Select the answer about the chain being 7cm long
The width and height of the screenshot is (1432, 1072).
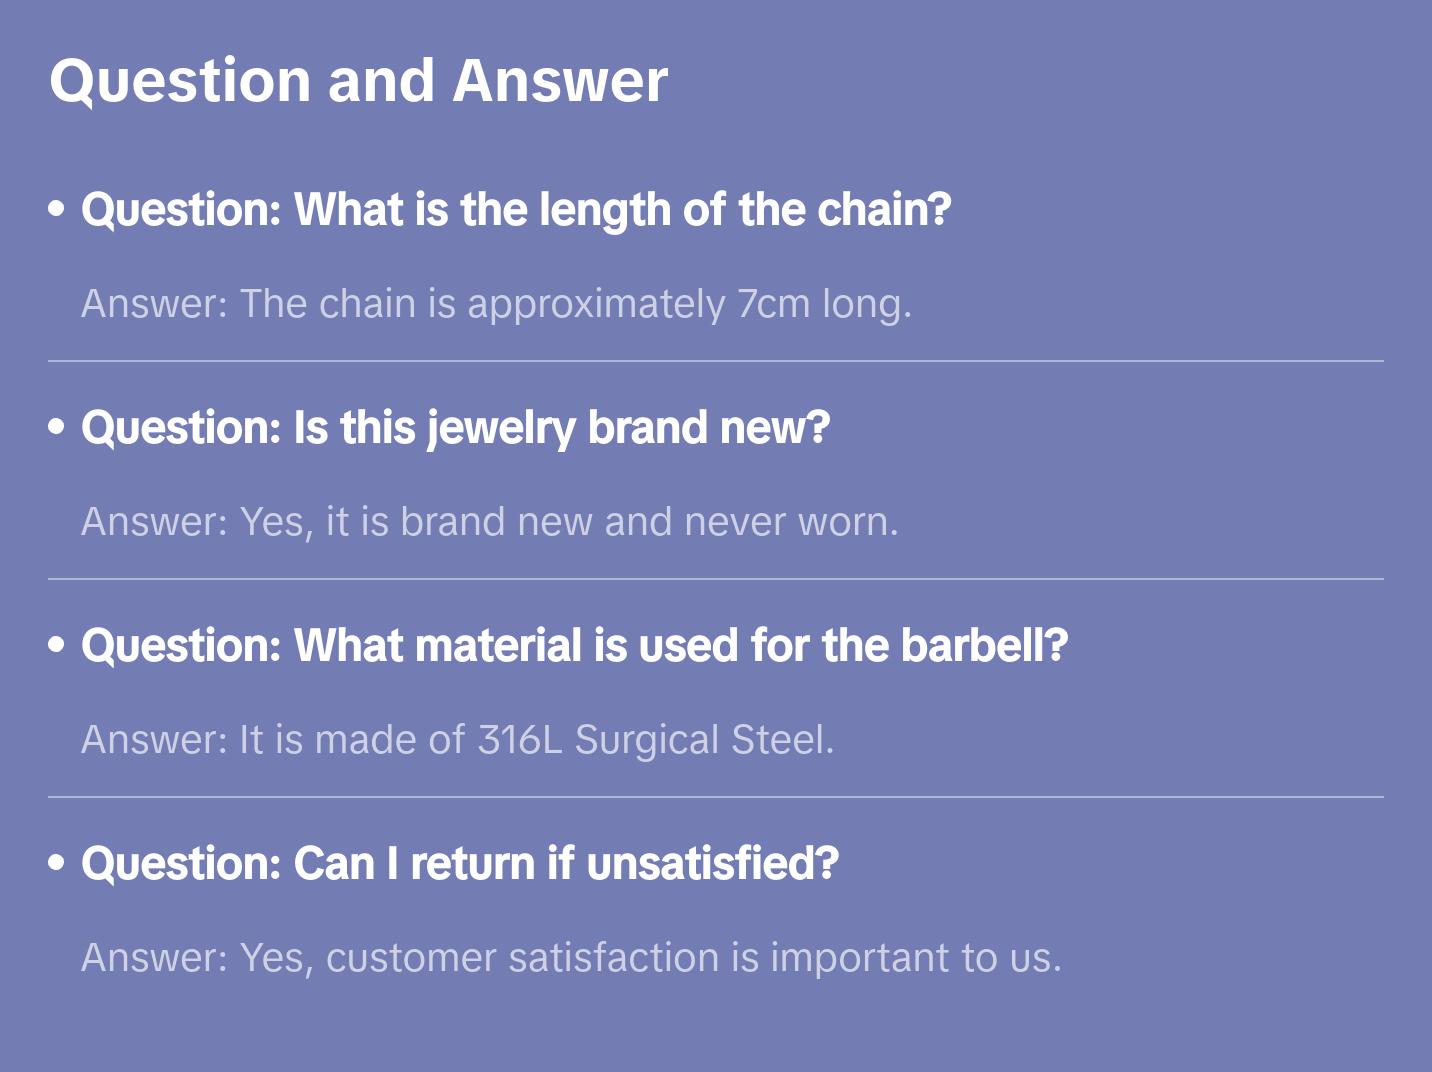[x=496, y=304]
